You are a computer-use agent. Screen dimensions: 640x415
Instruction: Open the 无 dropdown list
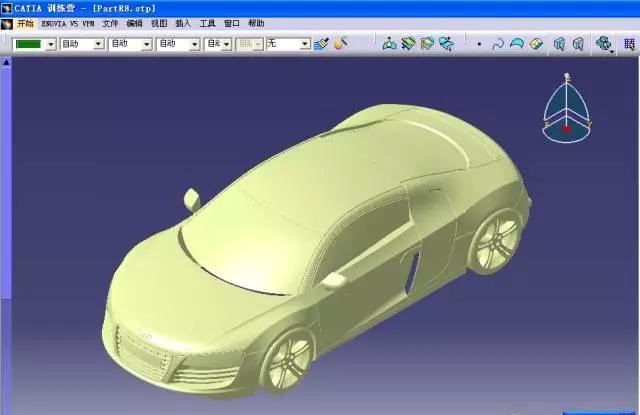coord(304,44)
